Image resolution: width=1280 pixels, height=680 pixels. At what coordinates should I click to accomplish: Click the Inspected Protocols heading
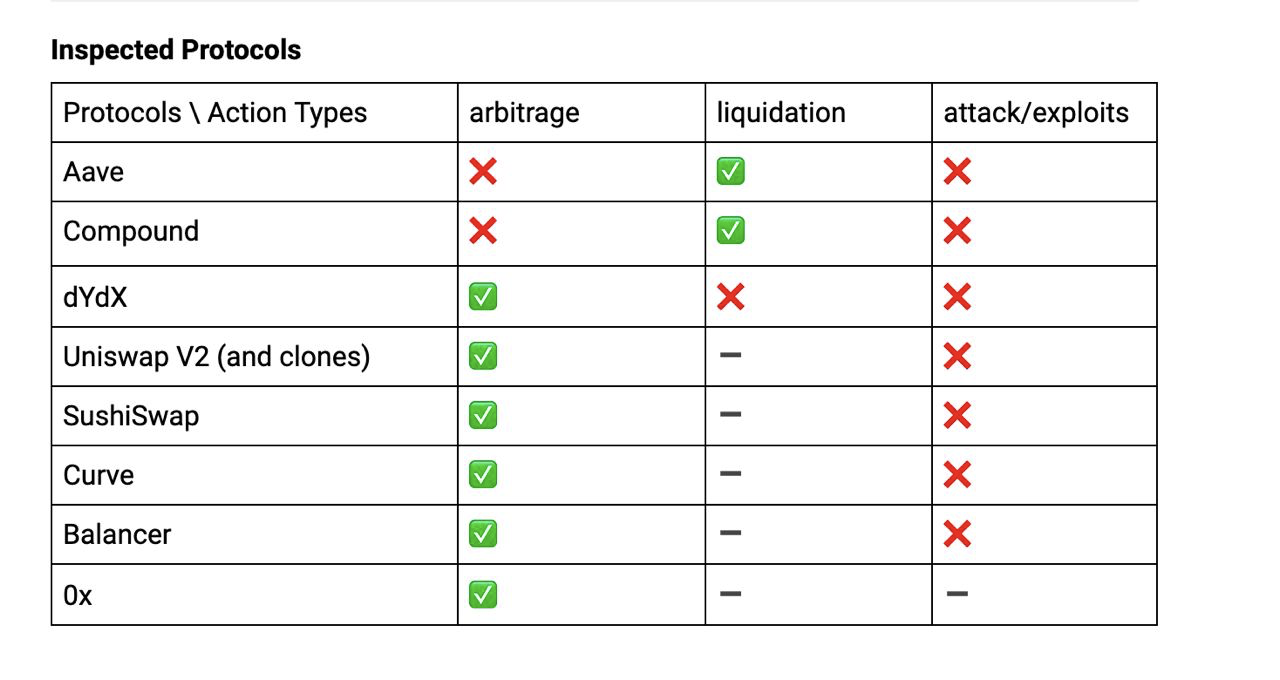tap(176, 50)
